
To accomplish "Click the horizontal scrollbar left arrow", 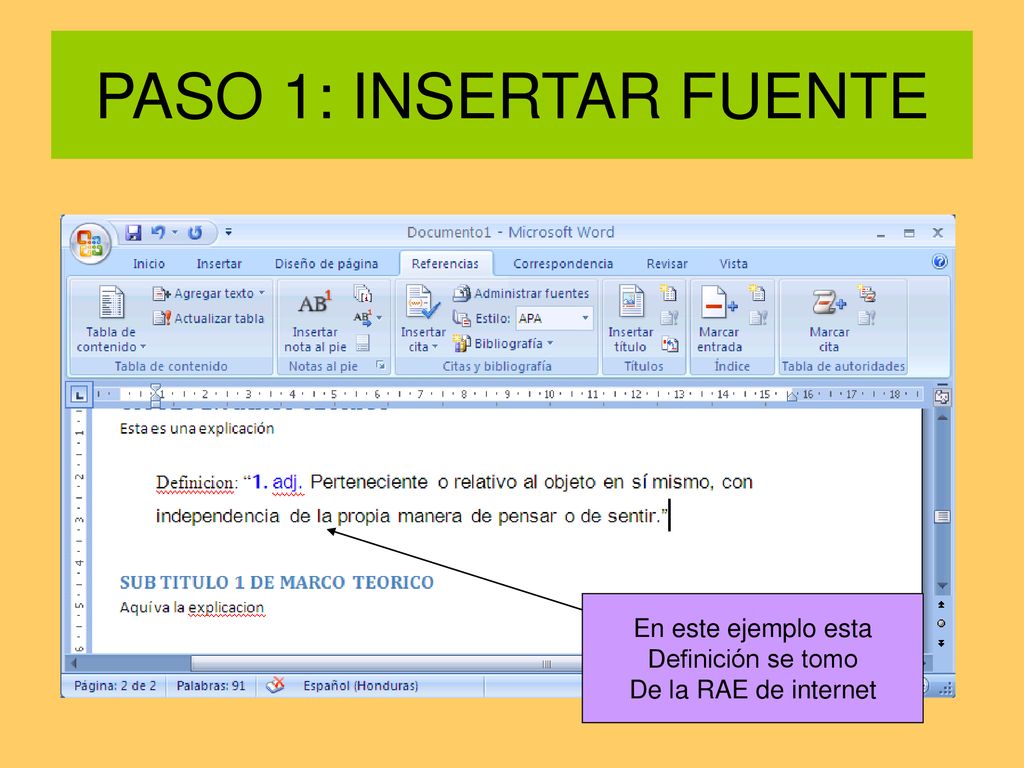I will coord(74,663).
